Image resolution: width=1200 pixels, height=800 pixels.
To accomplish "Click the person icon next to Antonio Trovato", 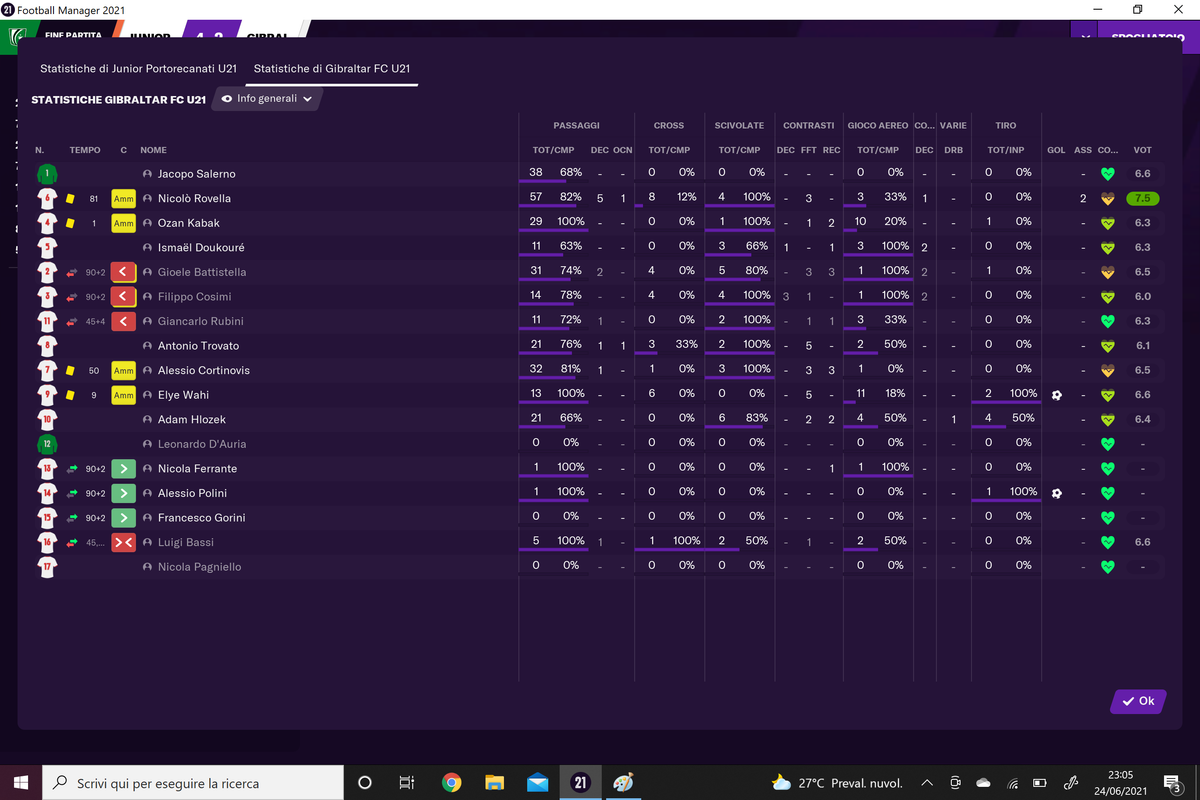I will (x=148, y=346).
